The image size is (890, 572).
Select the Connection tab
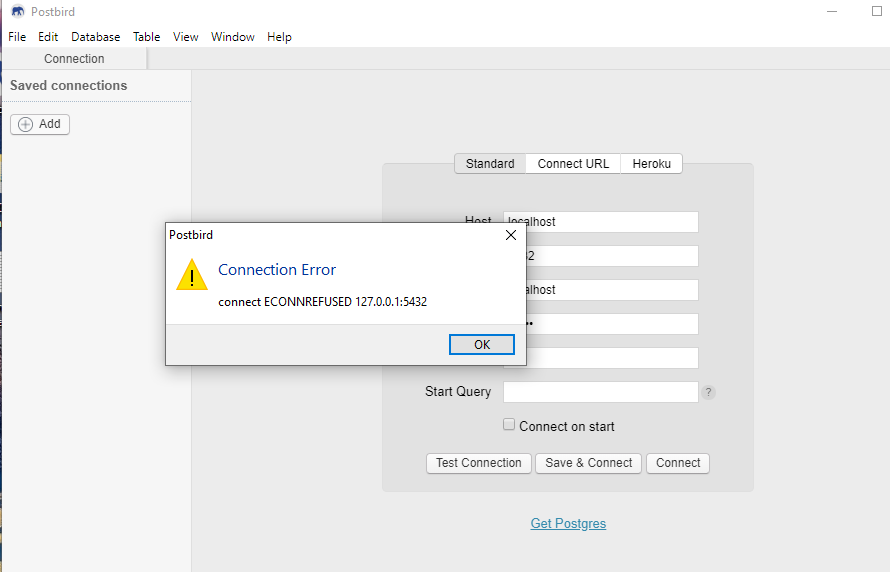point(74,58)
